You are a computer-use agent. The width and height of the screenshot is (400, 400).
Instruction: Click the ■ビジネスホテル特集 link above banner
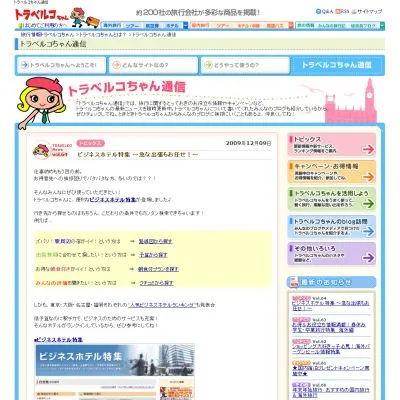tap(58, 340)
